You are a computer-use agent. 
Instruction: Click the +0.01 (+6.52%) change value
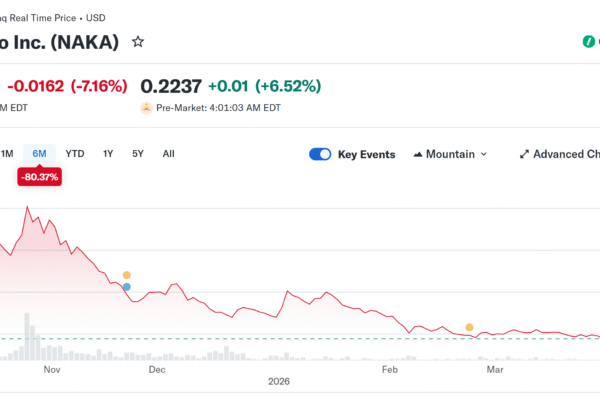264,86
